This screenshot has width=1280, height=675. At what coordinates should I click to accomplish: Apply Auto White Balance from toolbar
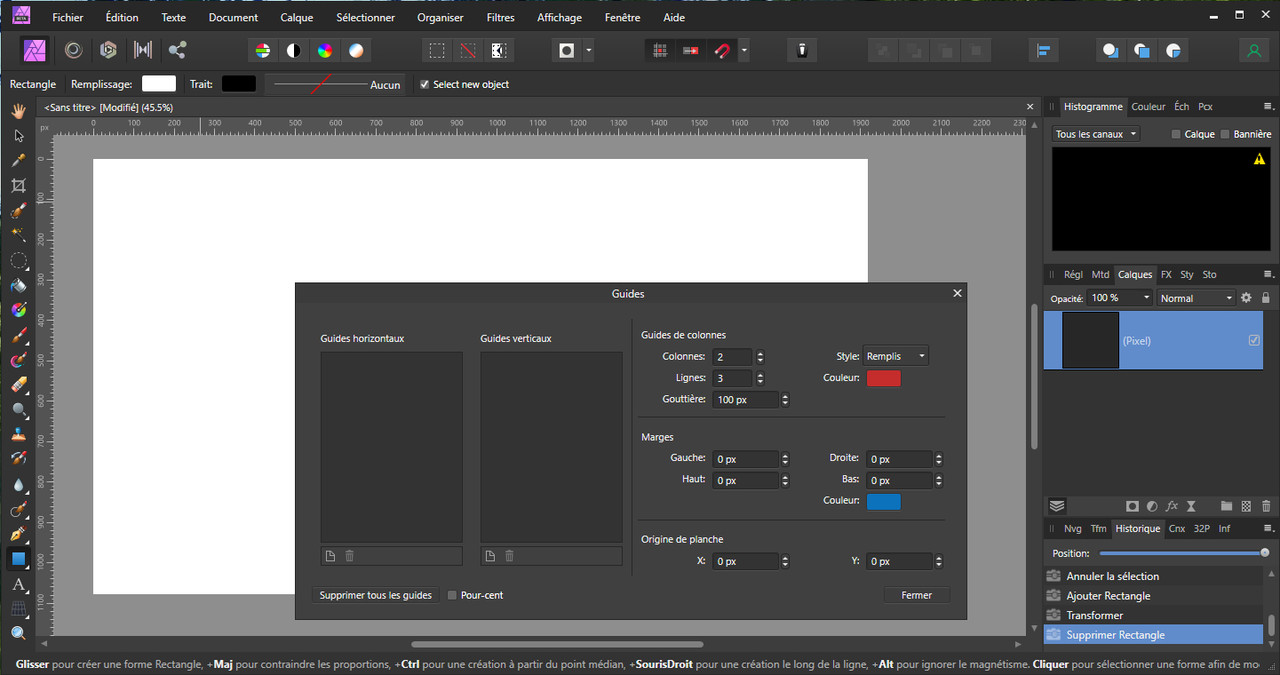(356, 50)
